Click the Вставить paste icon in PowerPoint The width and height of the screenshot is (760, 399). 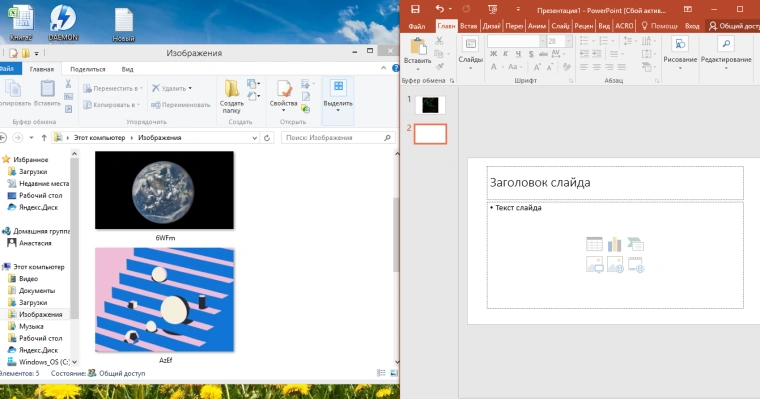click(417, 47)
